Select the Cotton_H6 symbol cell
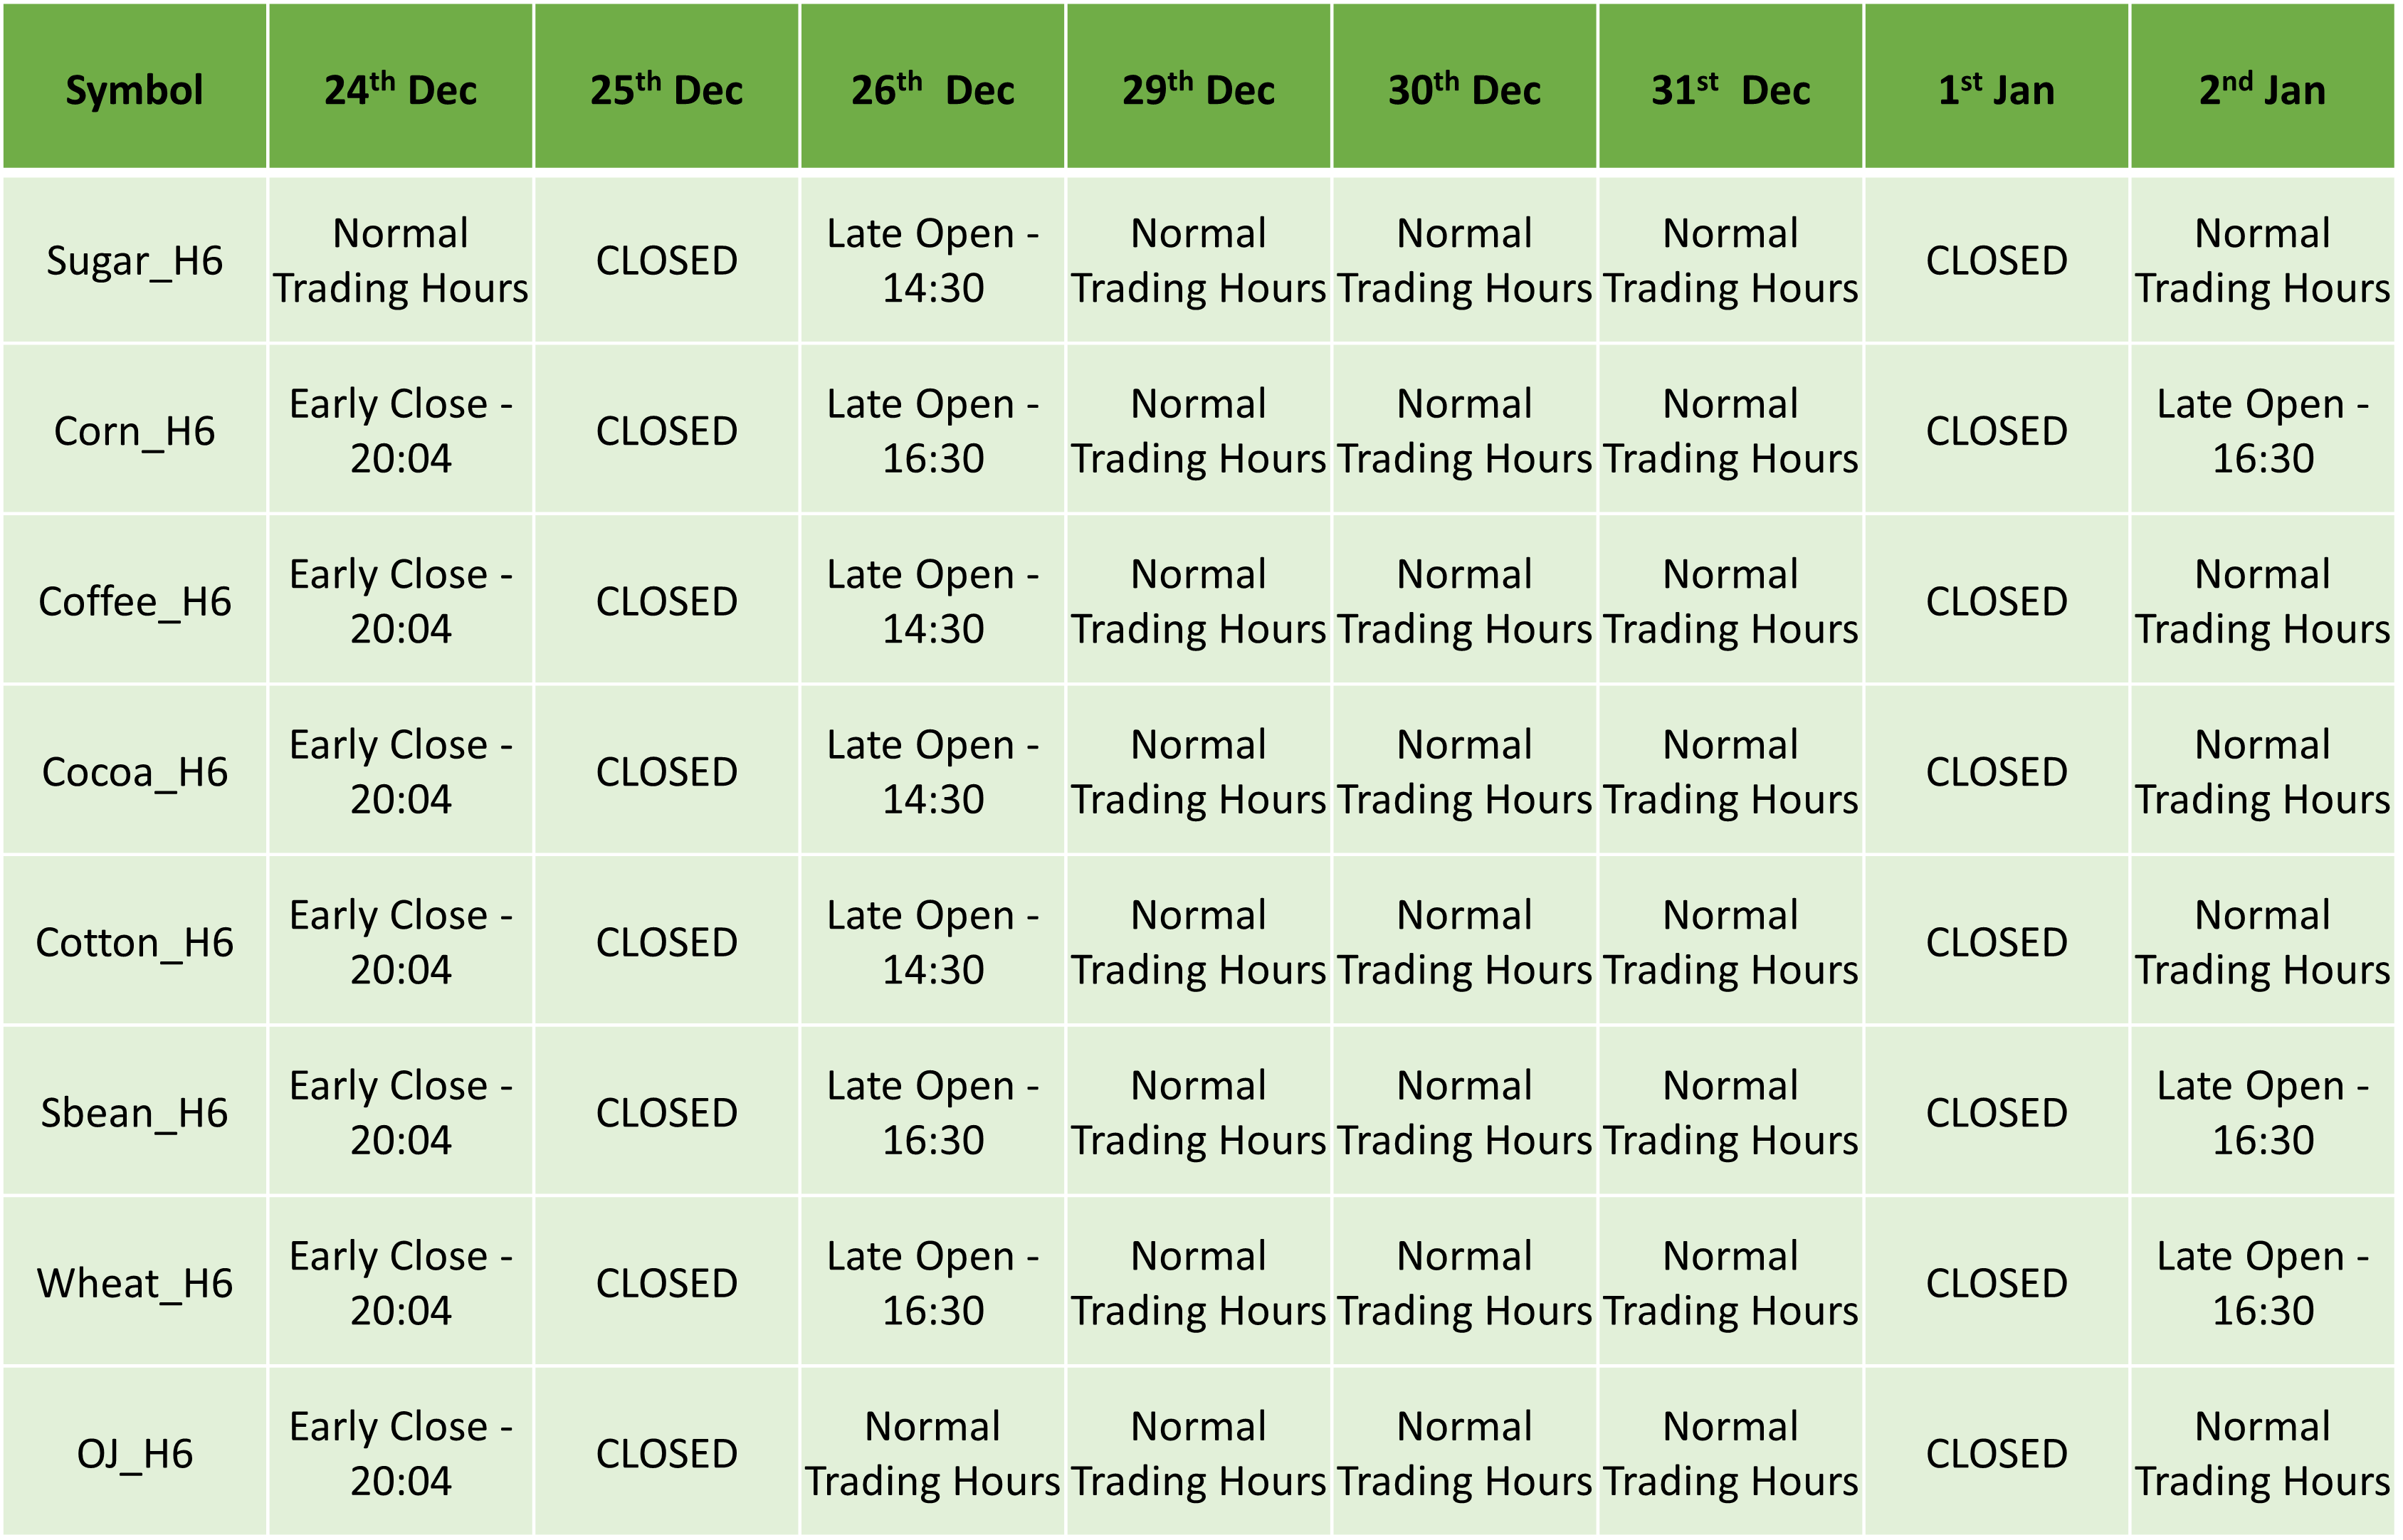This screenshot has width=2403, height=1540. (x=134, y=942)
